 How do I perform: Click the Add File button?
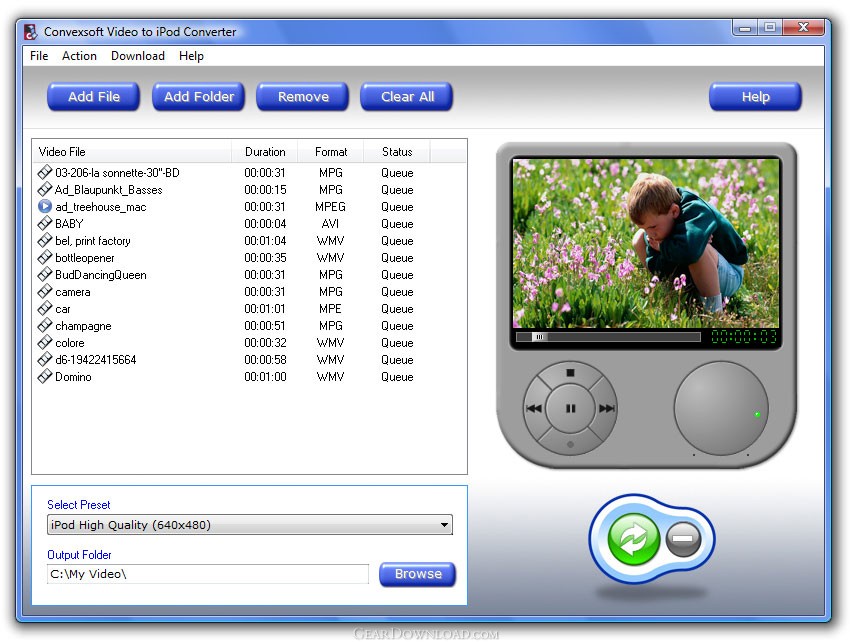tap(93, 97)
